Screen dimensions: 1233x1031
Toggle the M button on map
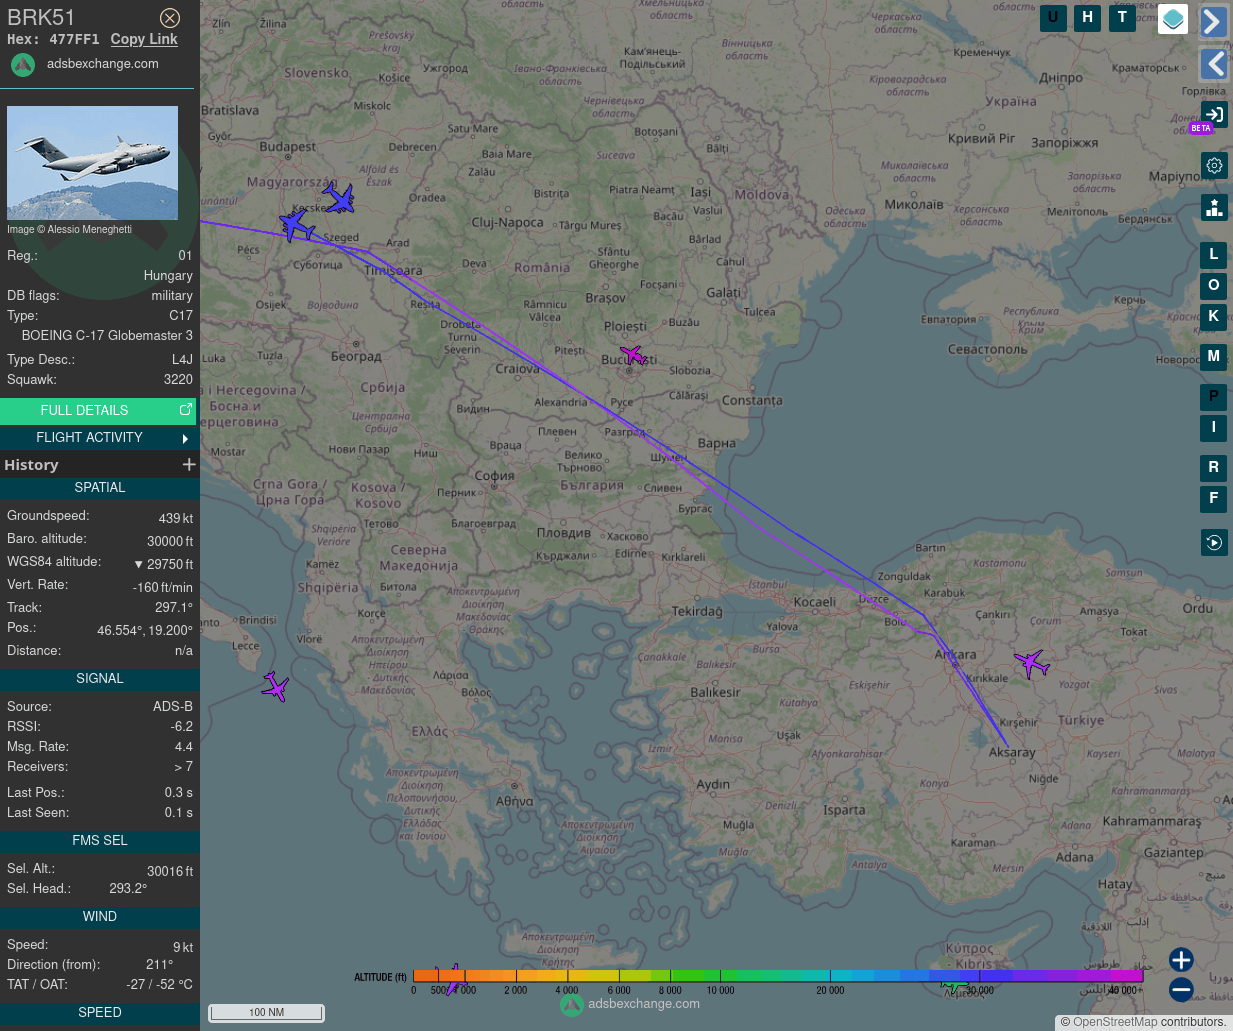pos(1213,357)
